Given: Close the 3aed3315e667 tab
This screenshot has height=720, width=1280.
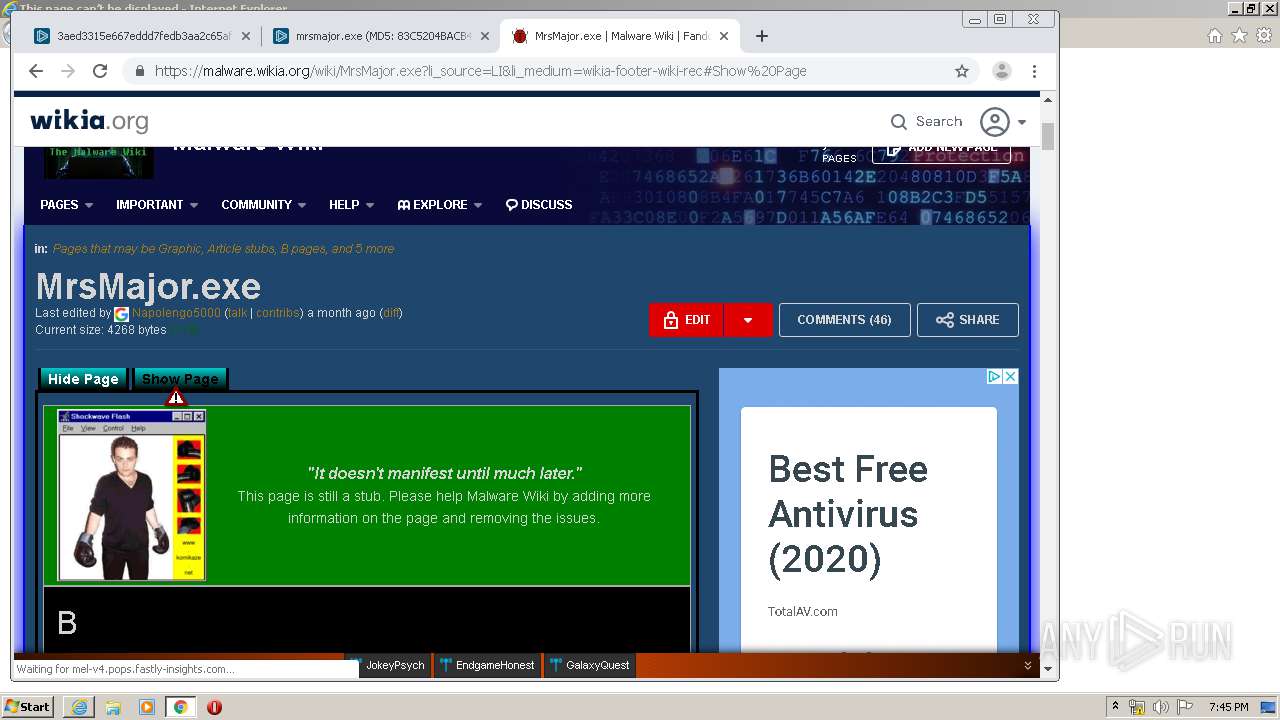Looking at the screenshot, I should click(x=247, y=36).
